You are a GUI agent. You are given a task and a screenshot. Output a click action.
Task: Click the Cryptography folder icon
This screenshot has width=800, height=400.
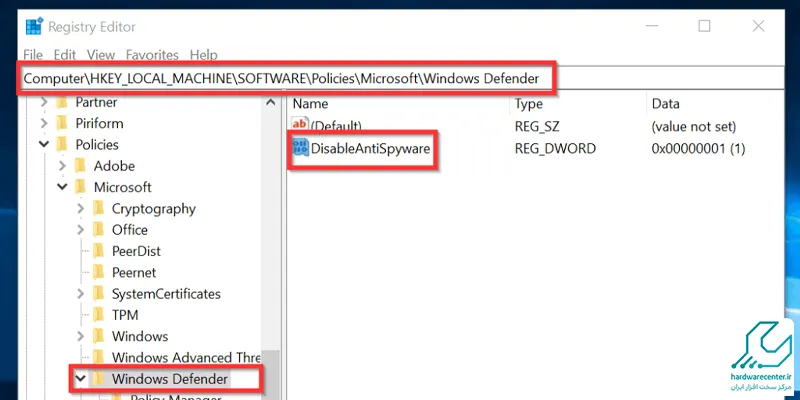pos(98,209)
